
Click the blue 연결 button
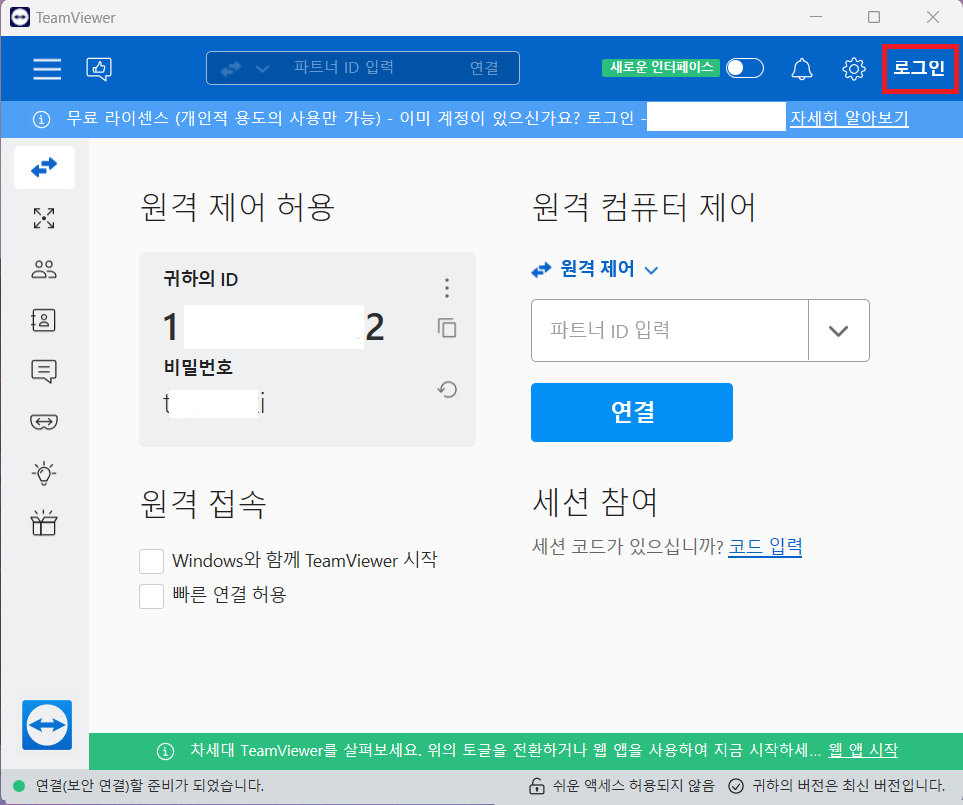coord(631,412)
